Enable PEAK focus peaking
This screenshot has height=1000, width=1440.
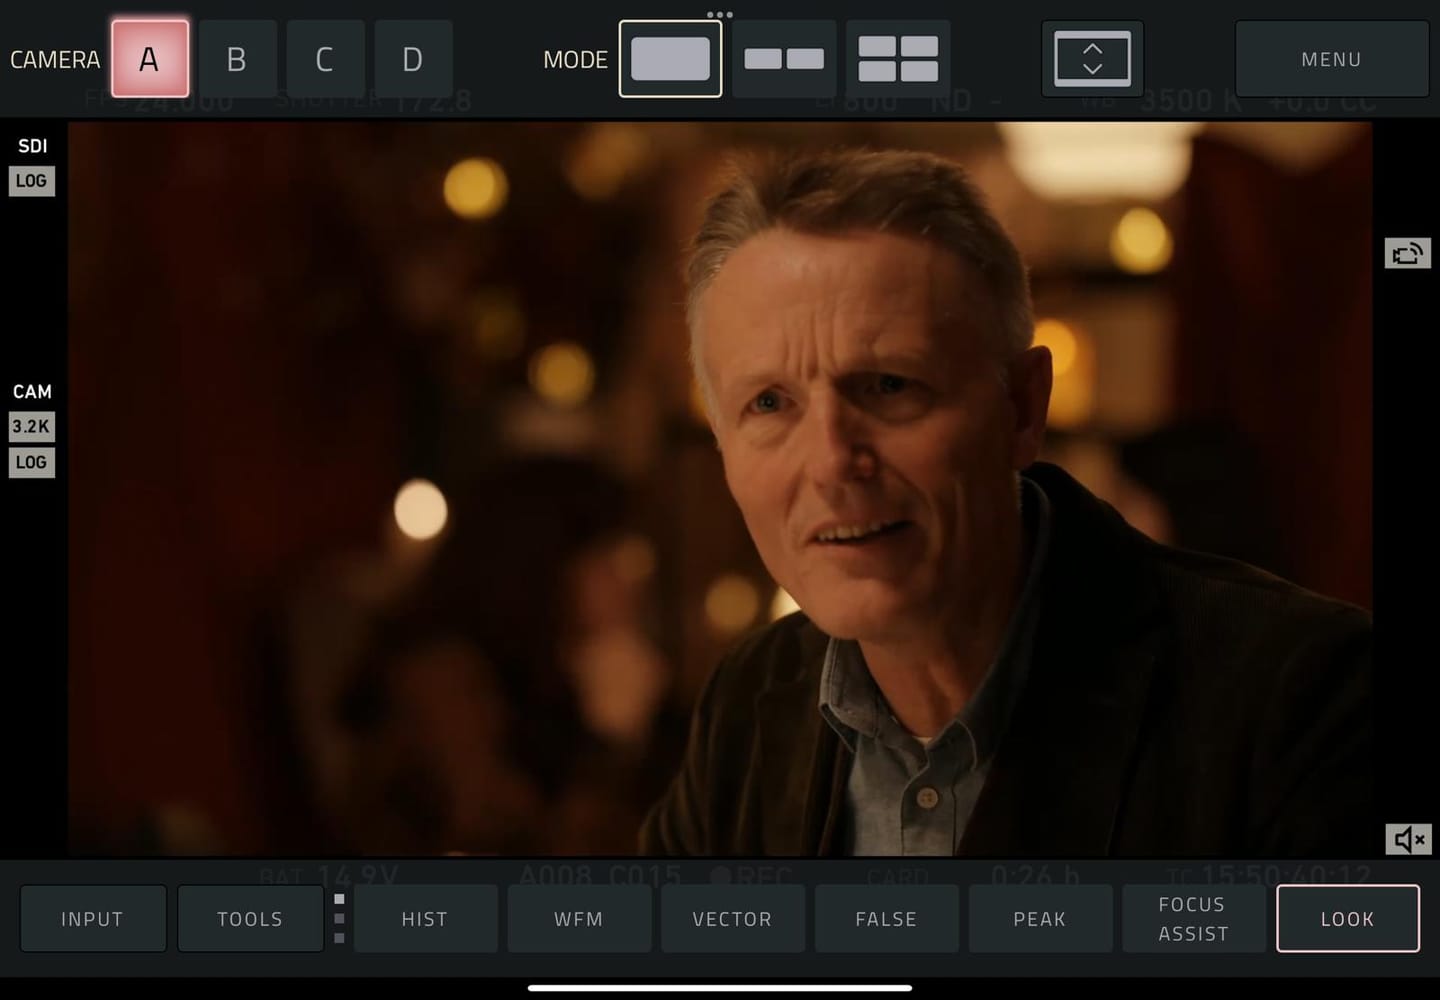[x=1040, y=918]
